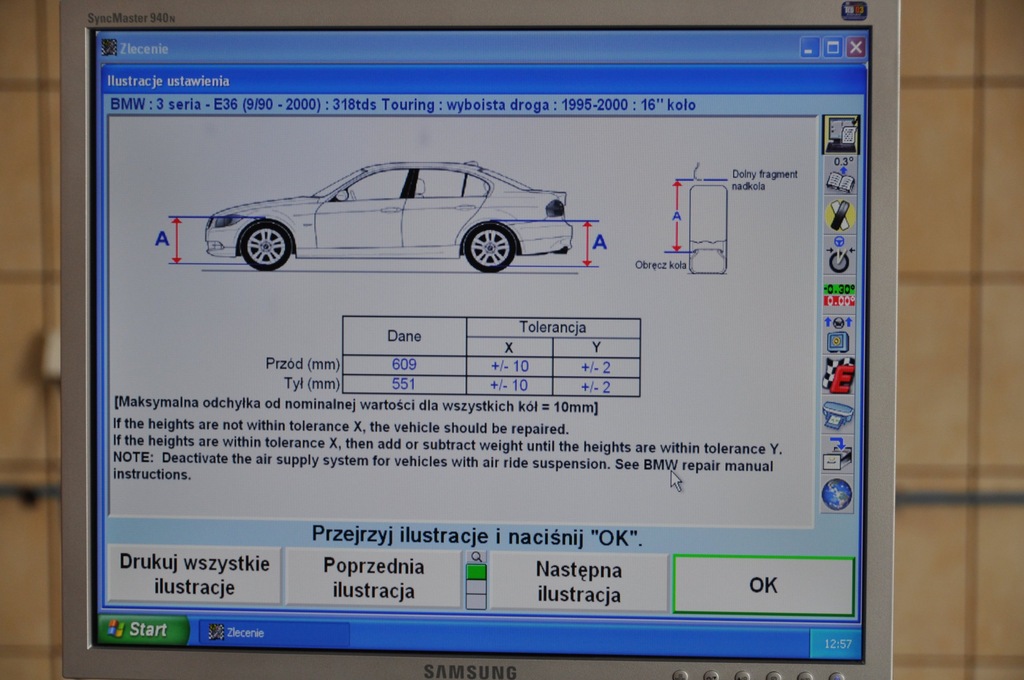Viewport: 1024px width, 680px height.
Task: Click the Przód (mm) row label
Action: [302, 364]
